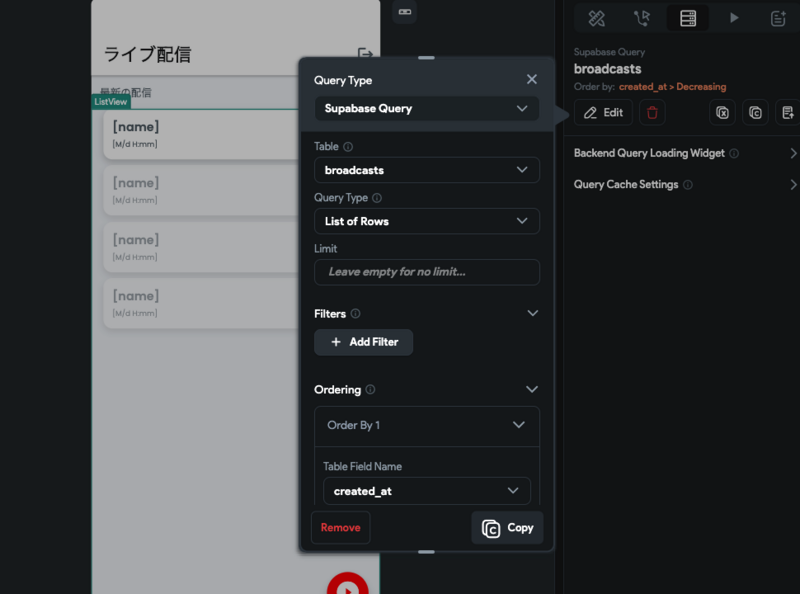The image size is (800, 594).
Task: Open the Supabase Query type dropdown
Action: tap(427, 109)
